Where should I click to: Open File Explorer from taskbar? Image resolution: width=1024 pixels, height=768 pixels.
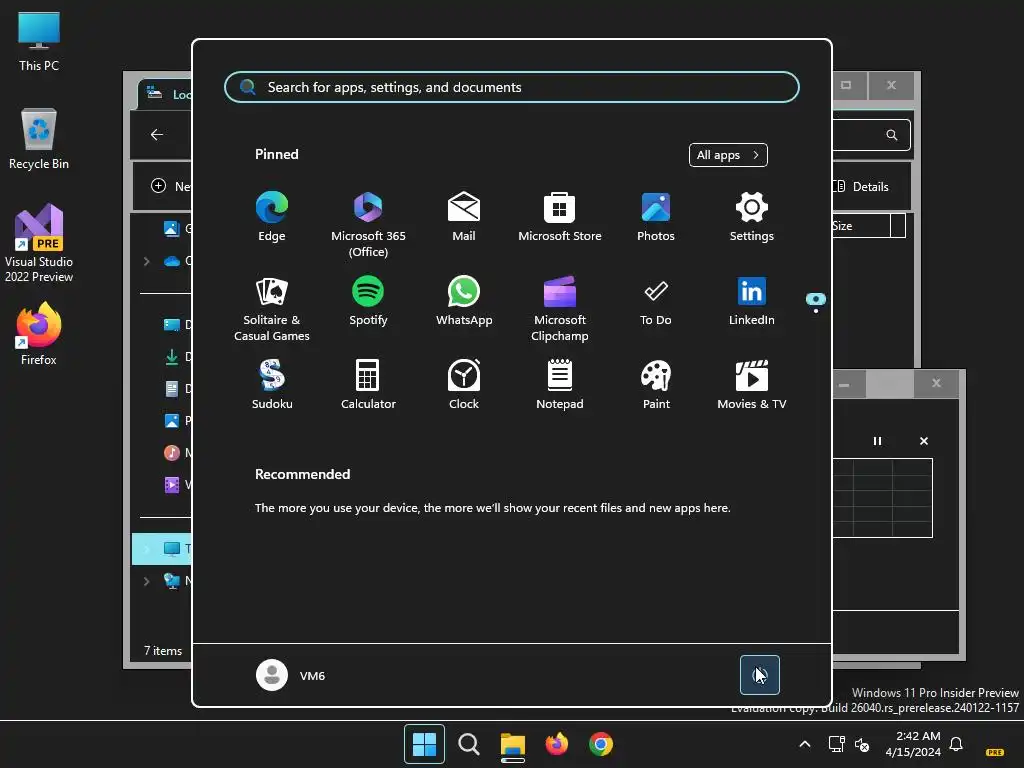(513, 744)
